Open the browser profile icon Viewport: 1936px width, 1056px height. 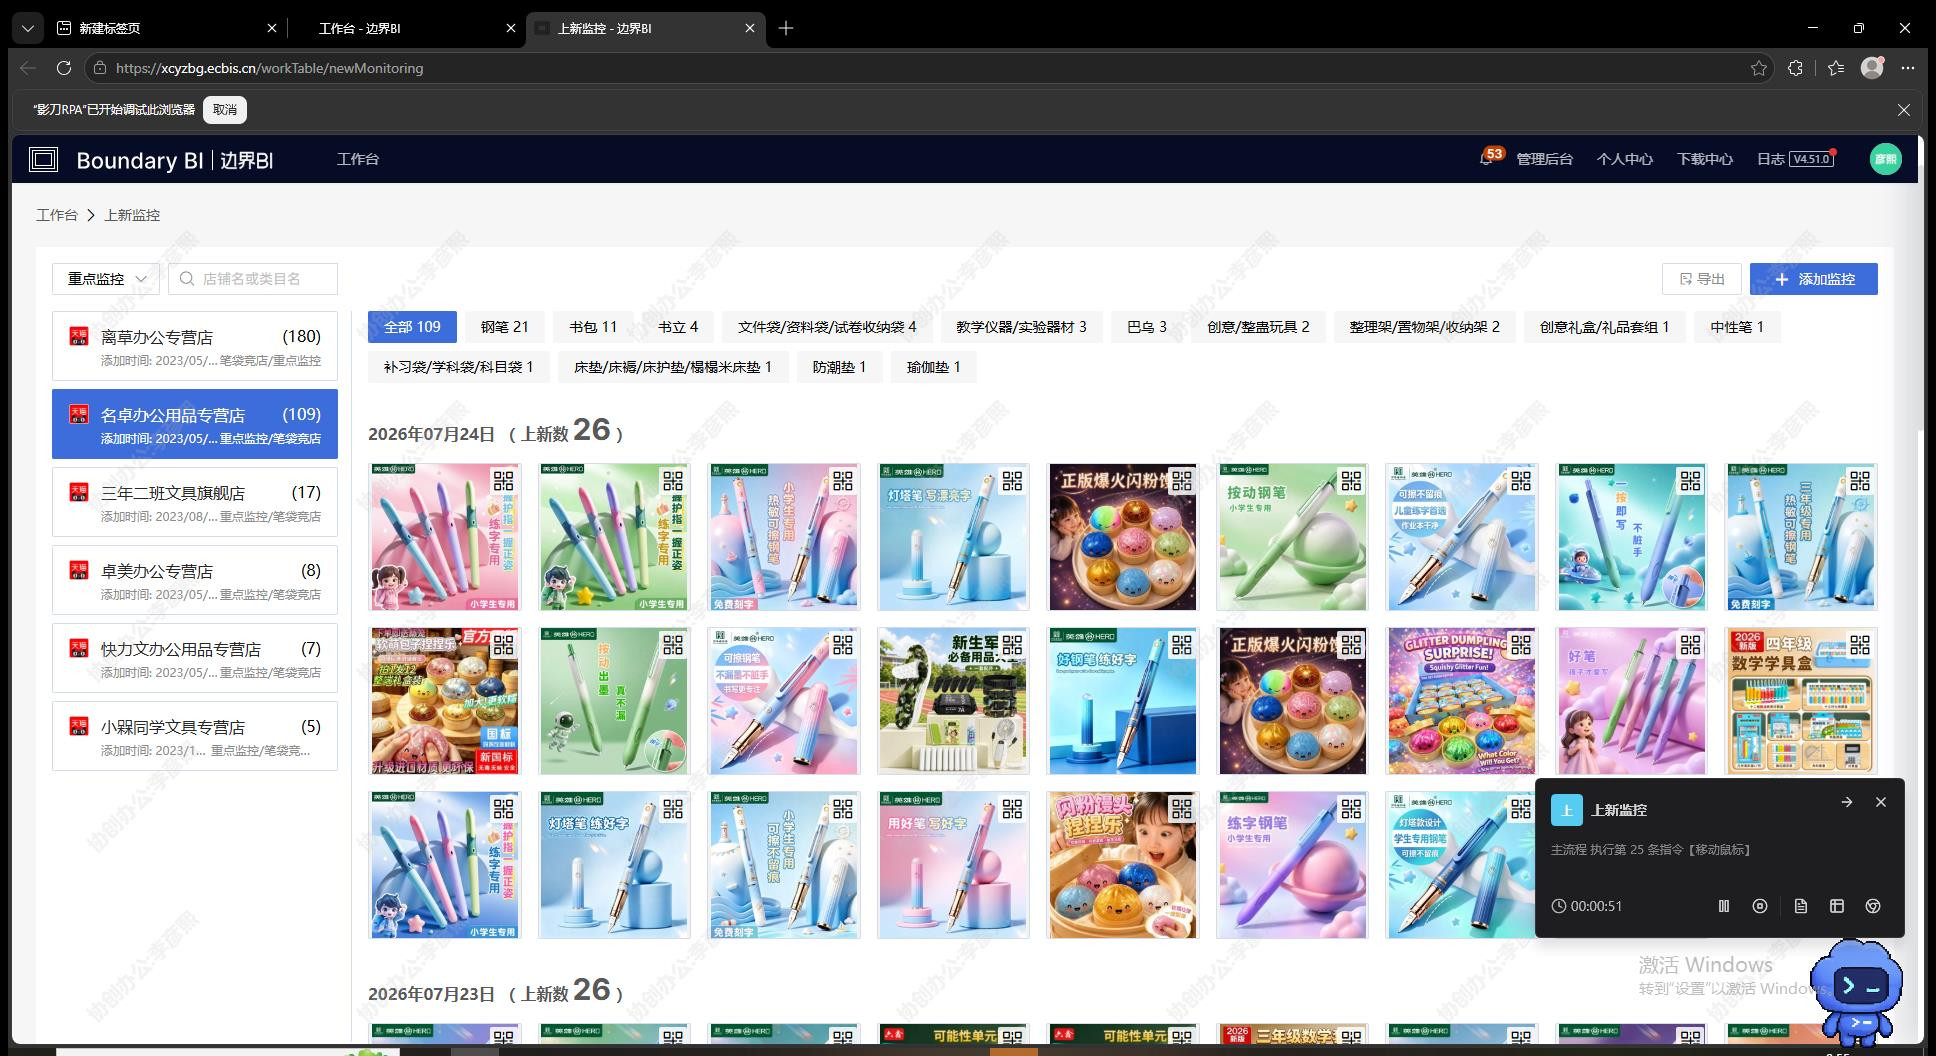tap(1872, 67)
